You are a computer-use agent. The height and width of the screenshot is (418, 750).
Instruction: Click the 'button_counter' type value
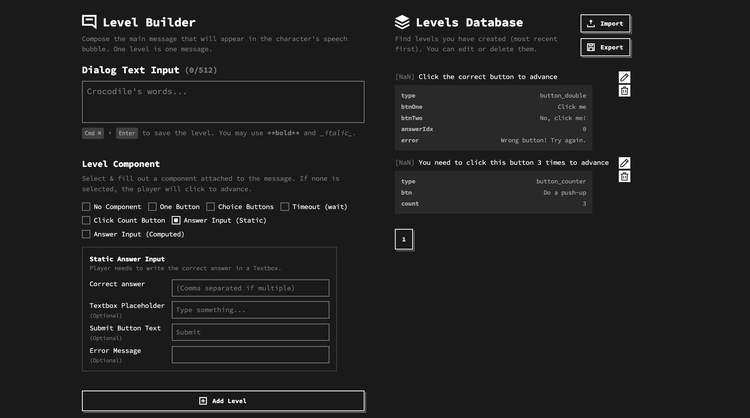[x=561, y=181]
